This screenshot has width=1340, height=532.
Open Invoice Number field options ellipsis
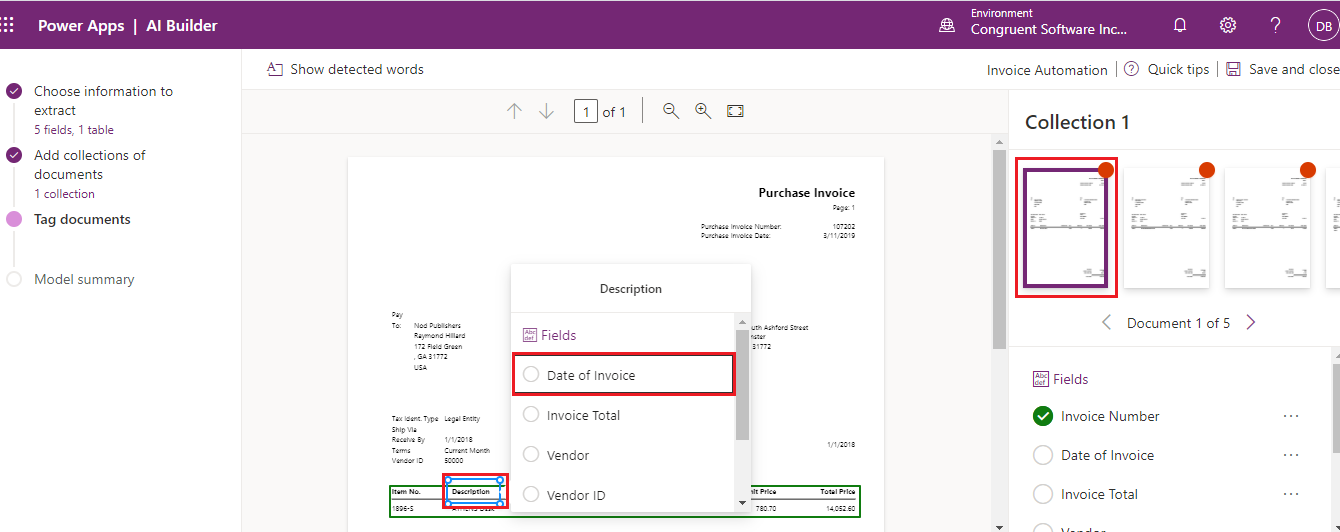tap(1290, 416)
